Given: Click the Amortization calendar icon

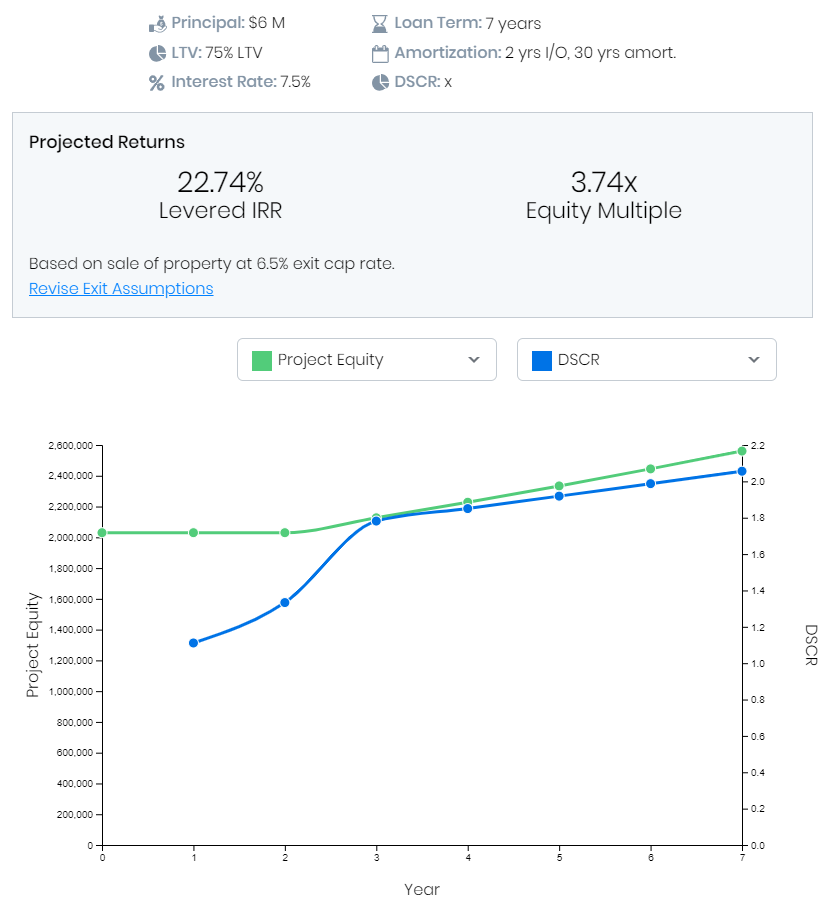Looking at the screenshot, I should tap(380, 53).
